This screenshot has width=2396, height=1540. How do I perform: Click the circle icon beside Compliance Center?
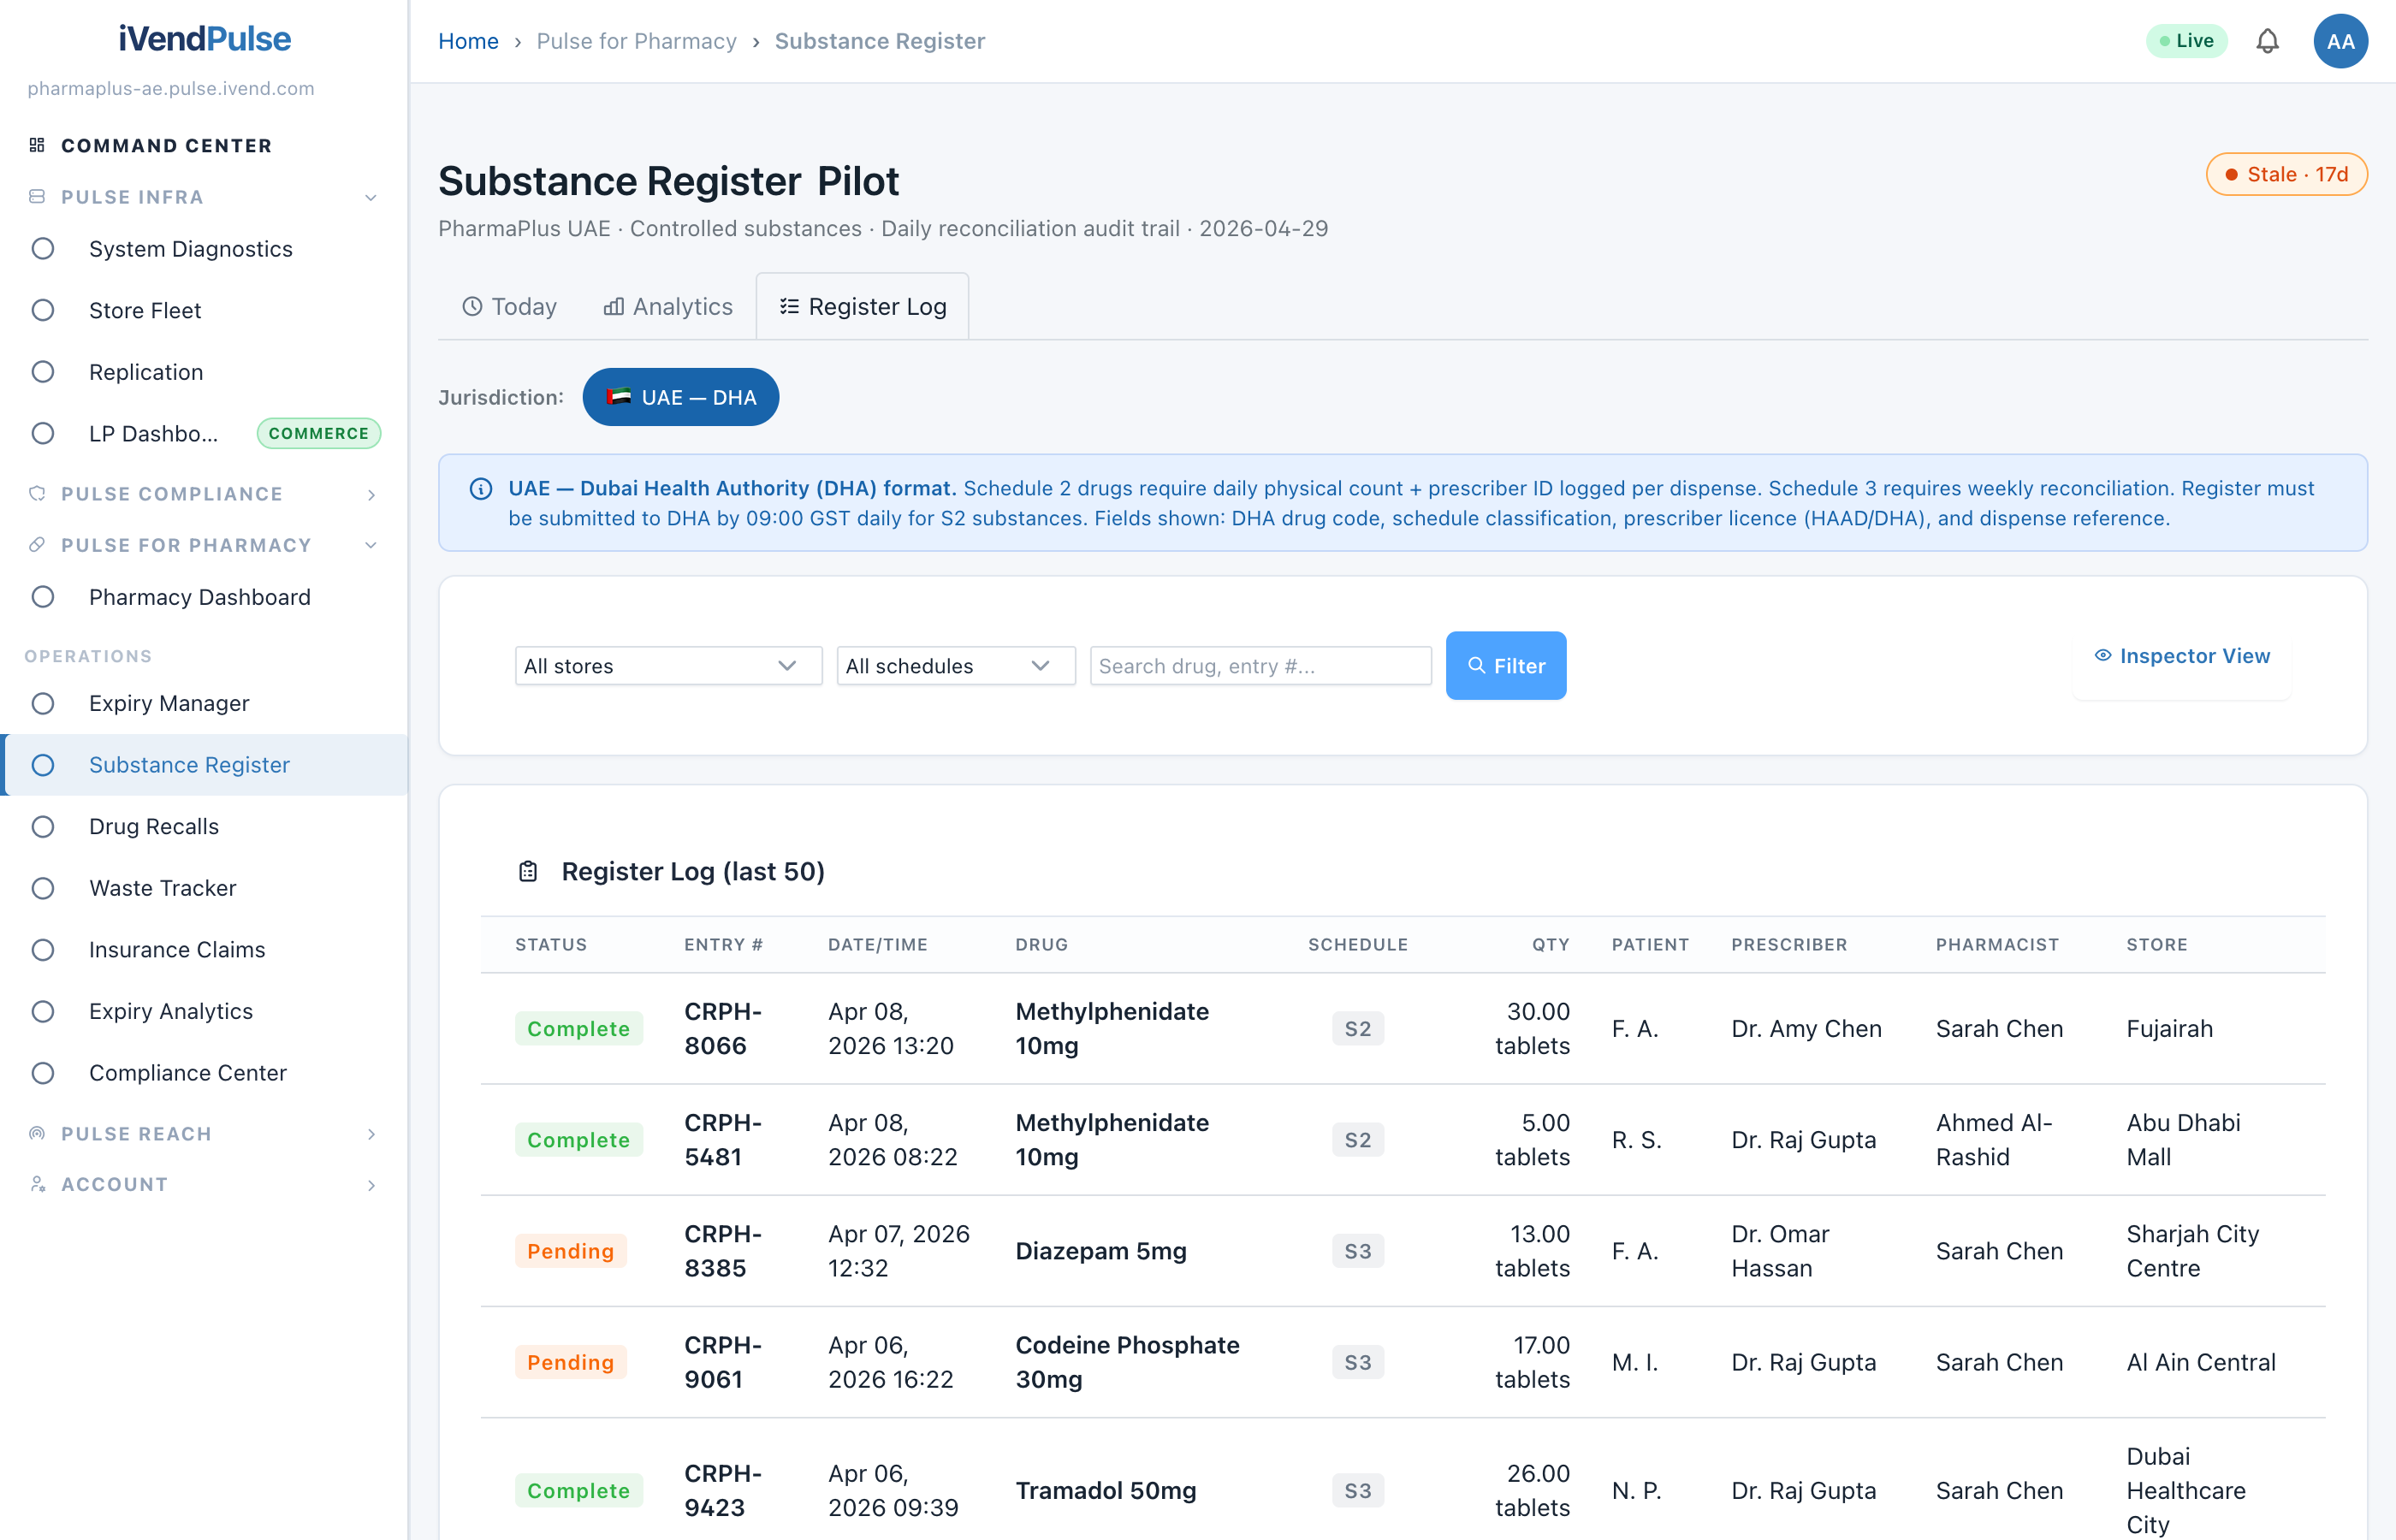click(x=43, y=1072)
